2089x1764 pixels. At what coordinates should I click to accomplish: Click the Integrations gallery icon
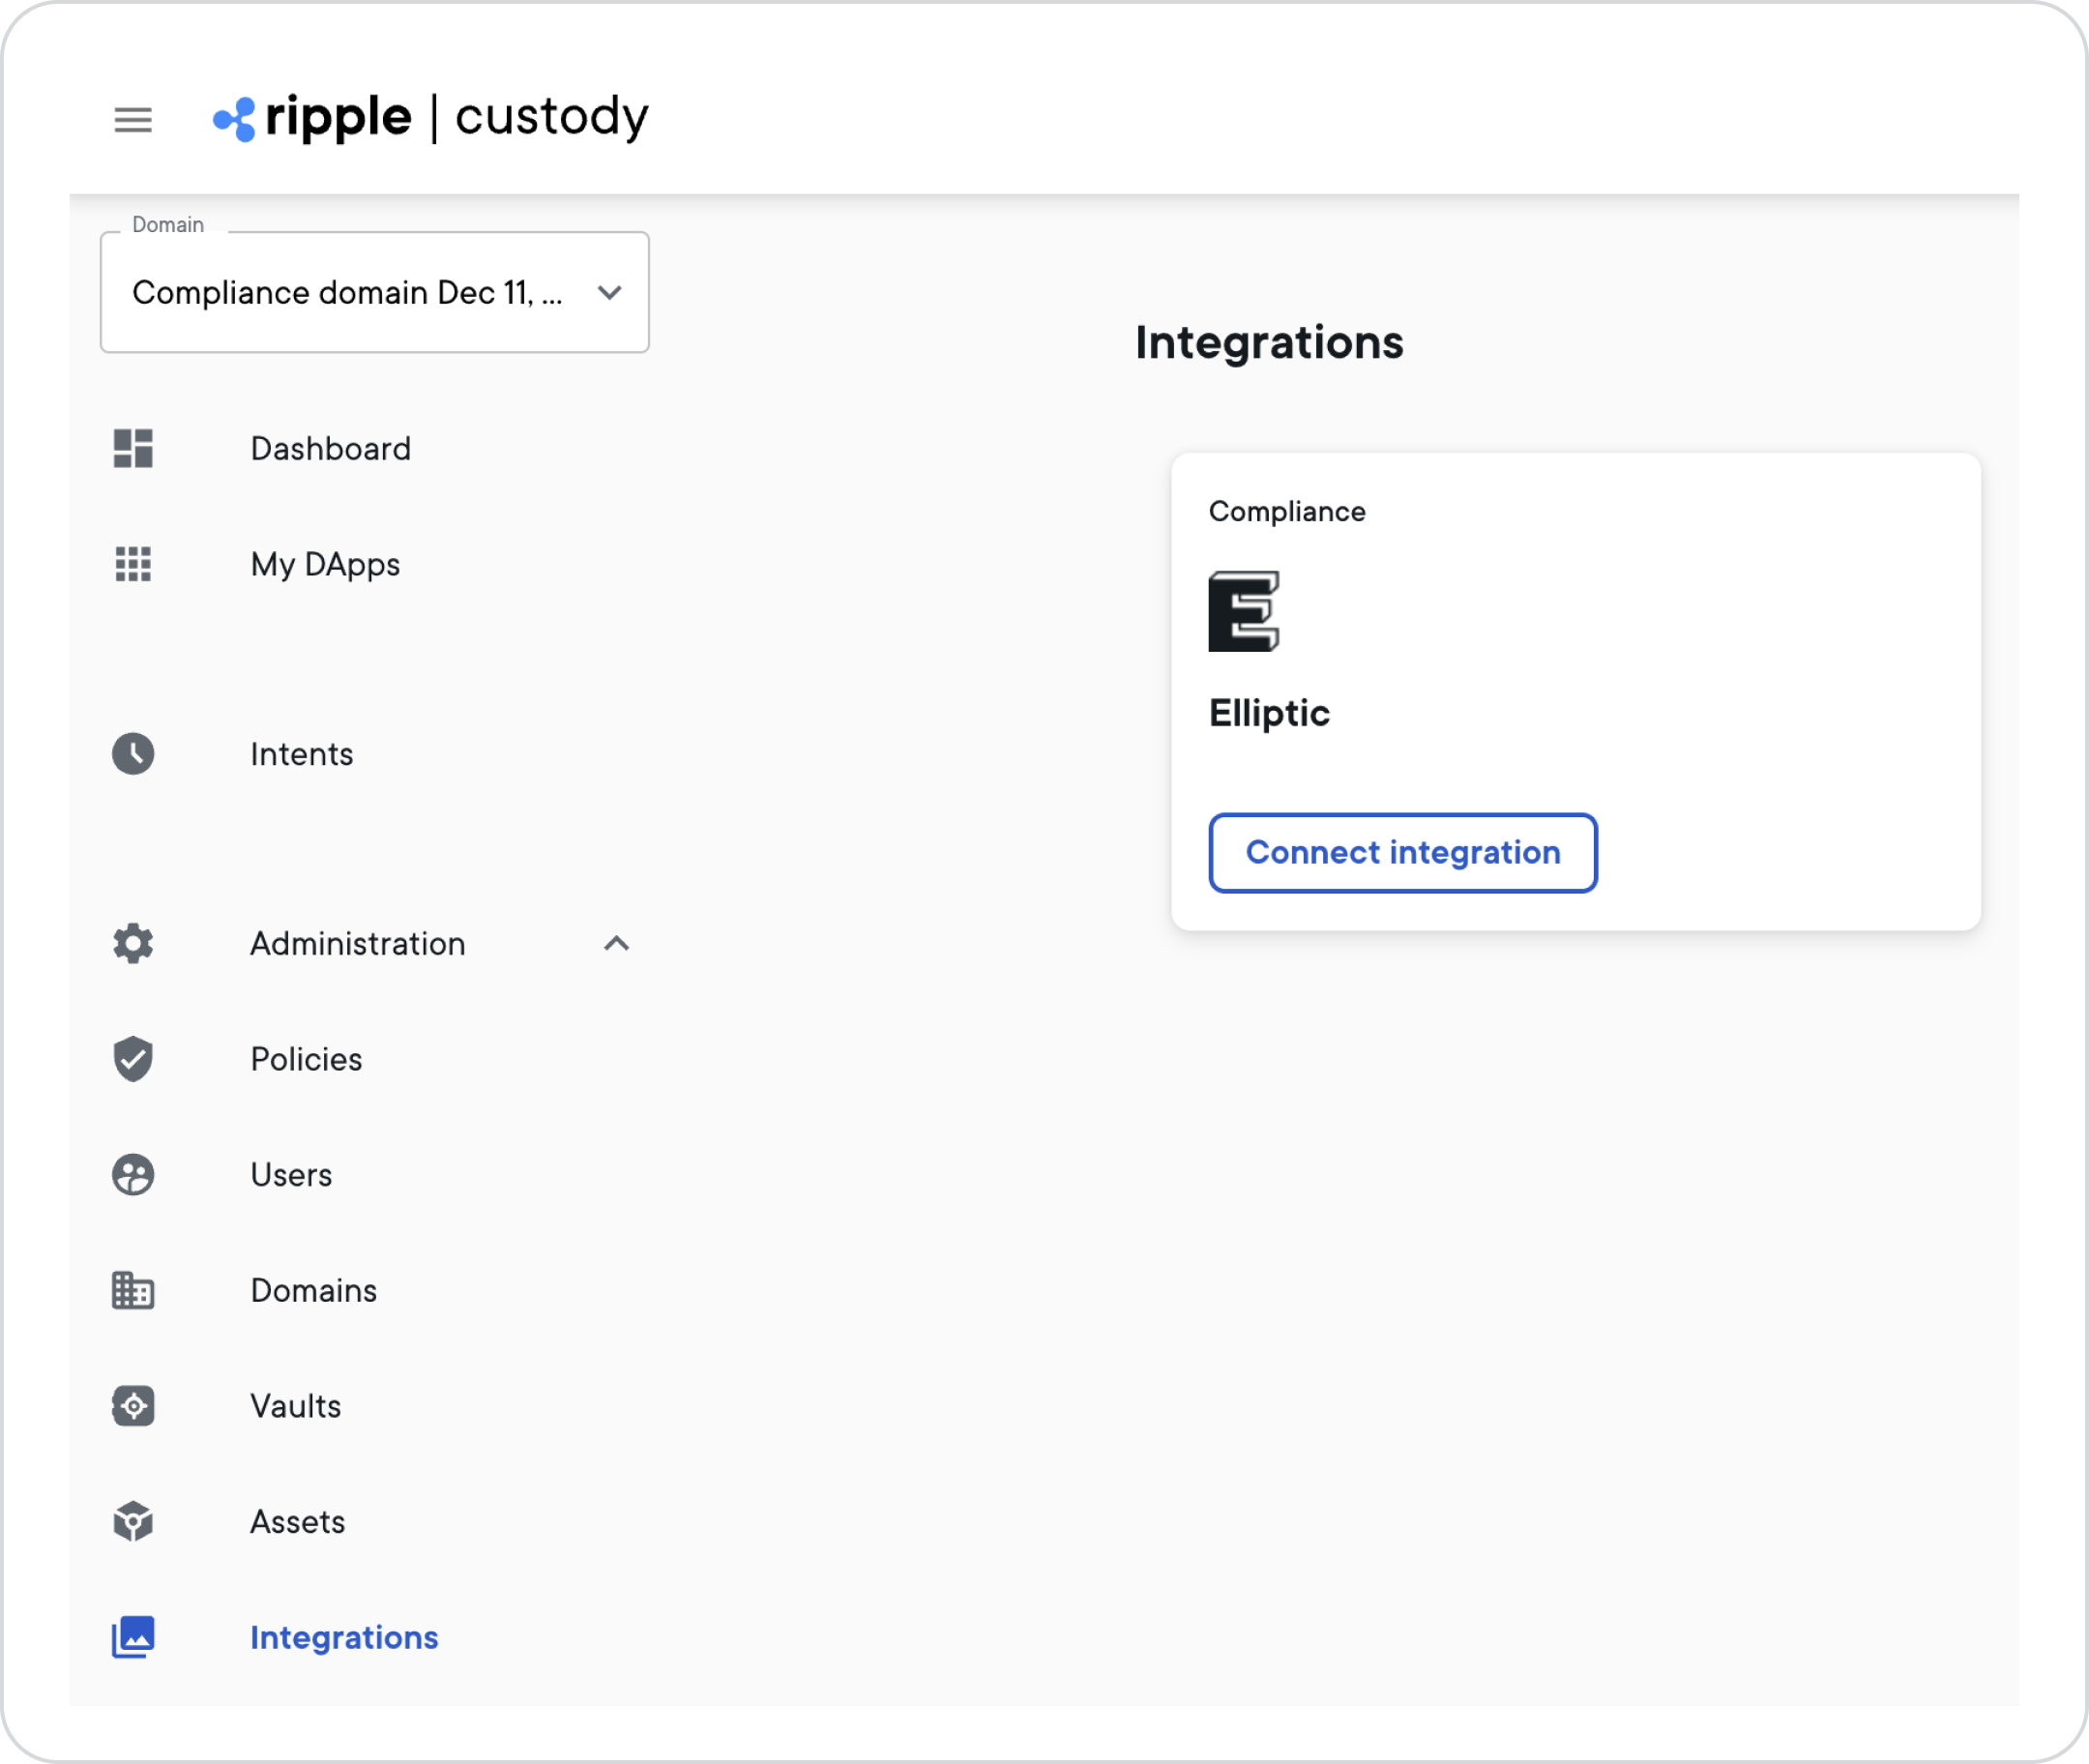pyautogui.click(x=133, y=1637)
